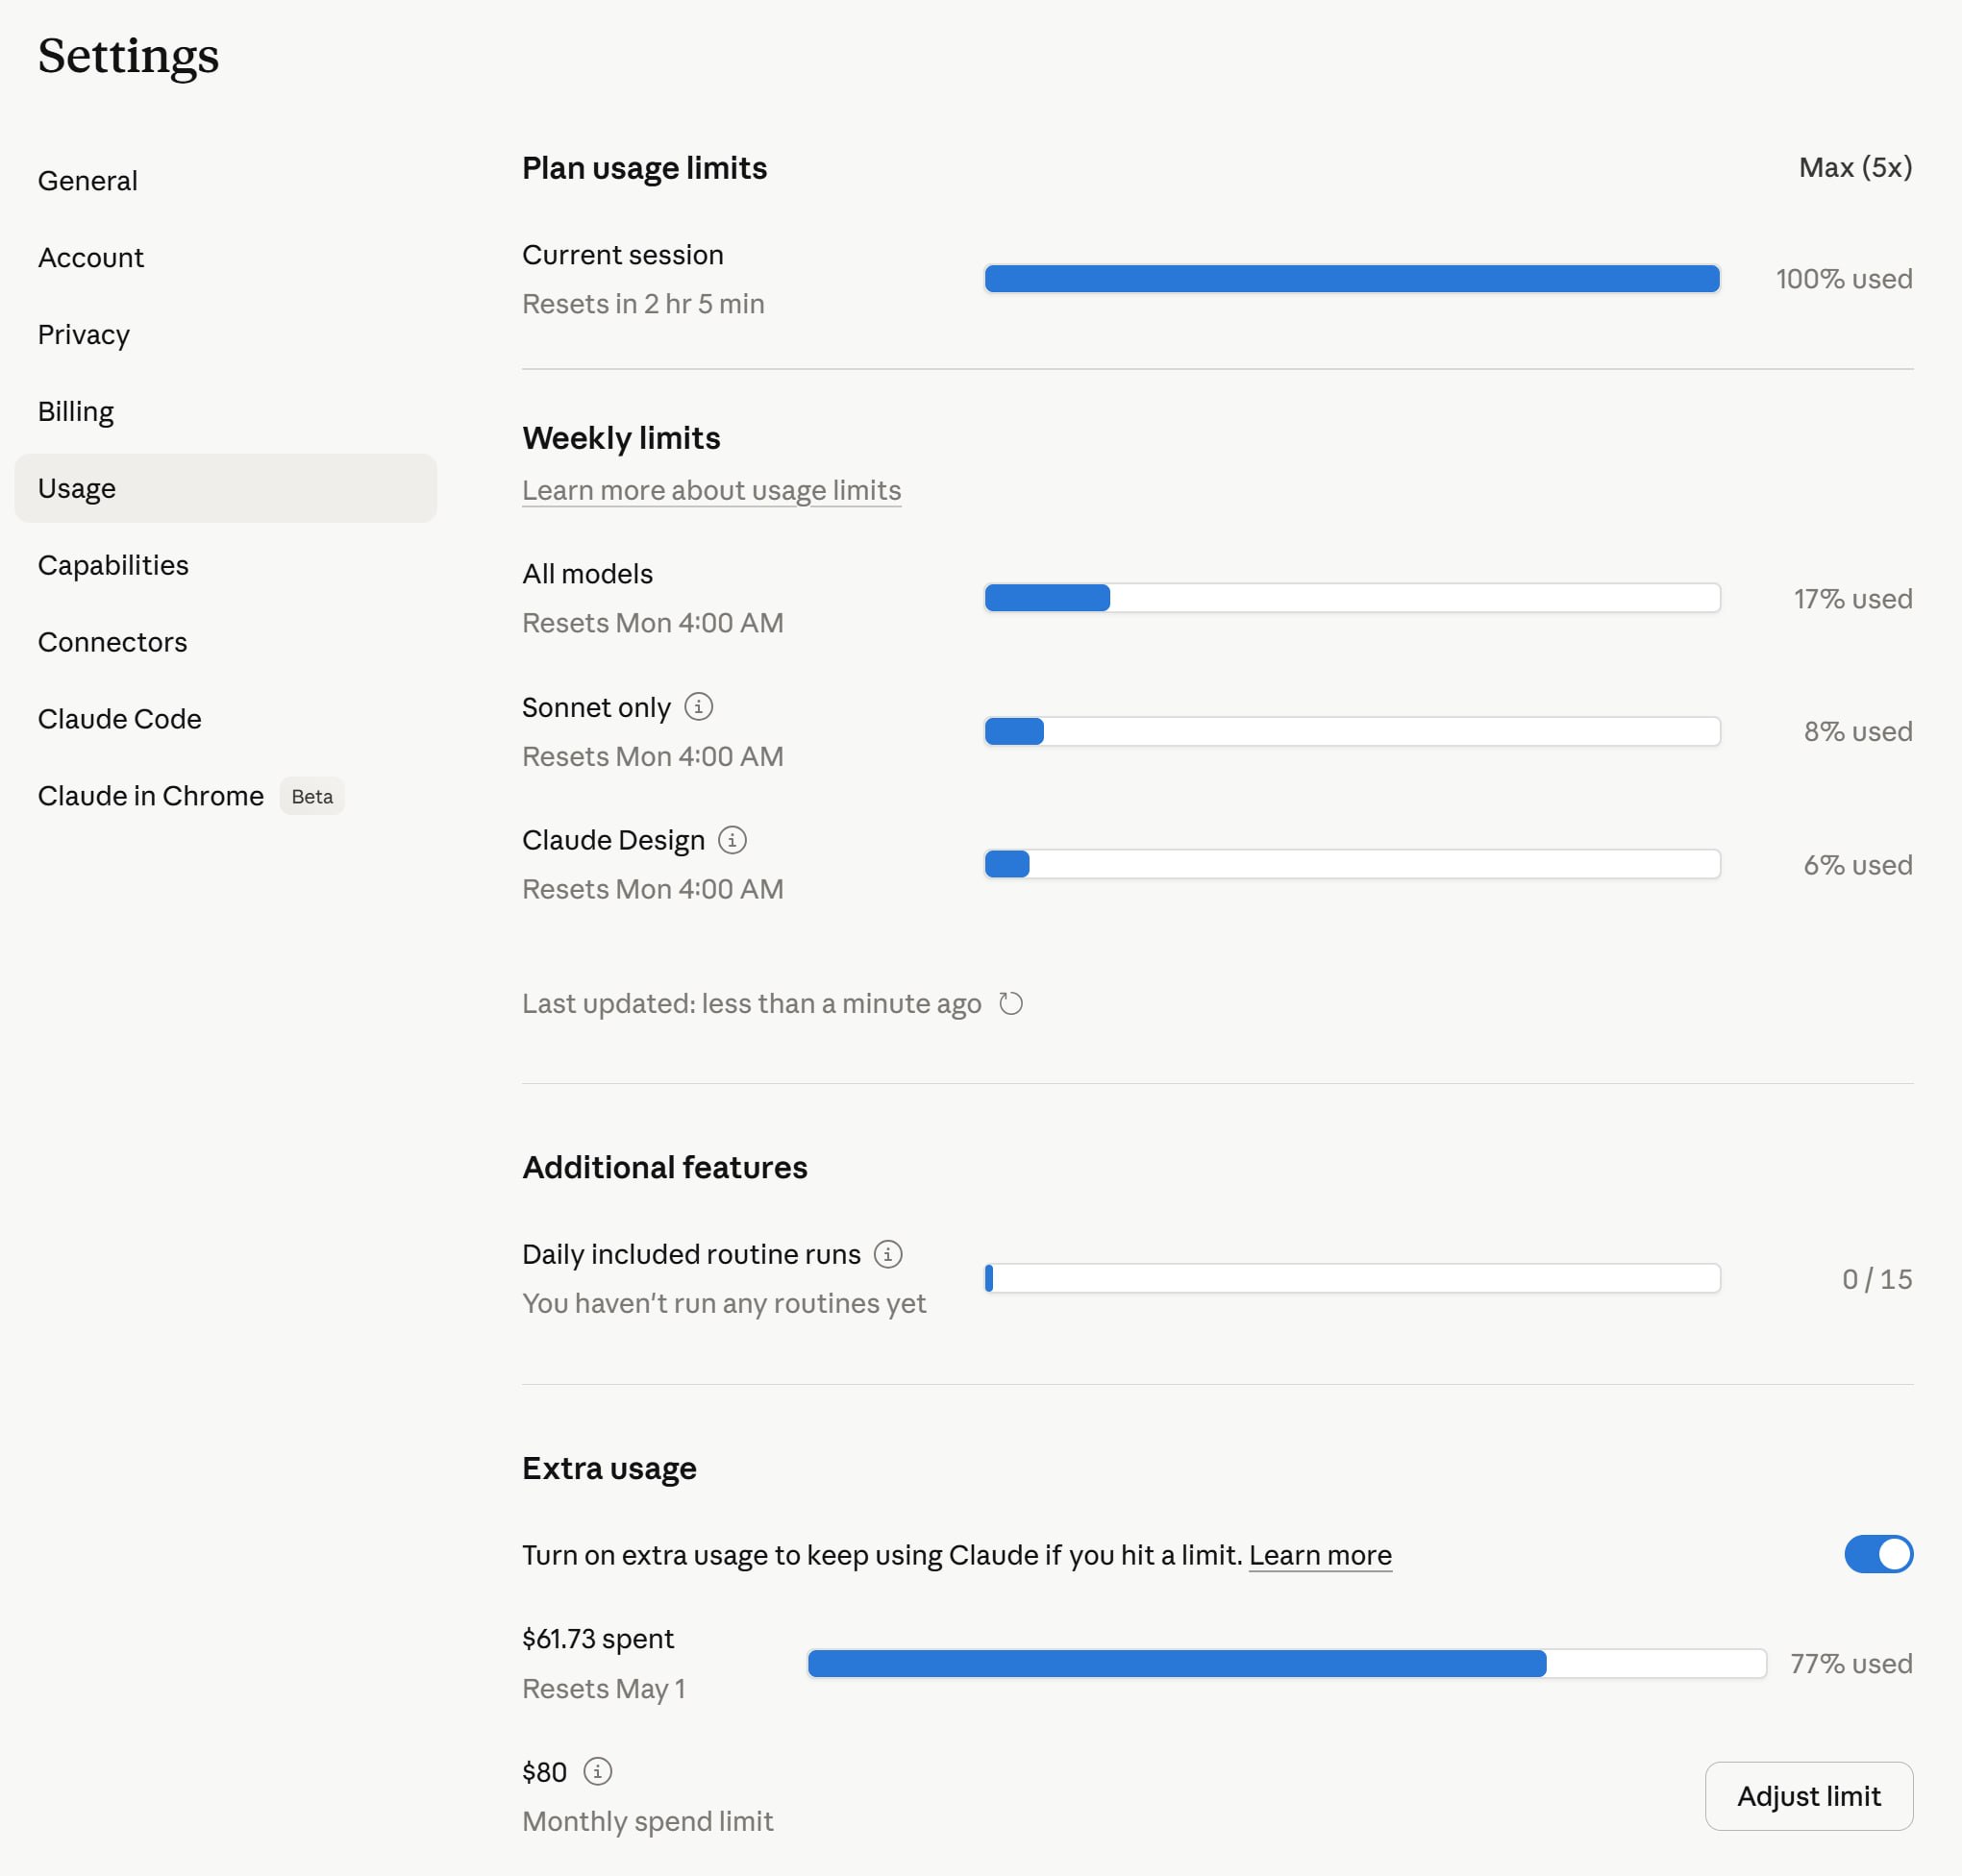Click the Current session usage bar
Viewport: 1962px width, 1876px height.
1351,279
